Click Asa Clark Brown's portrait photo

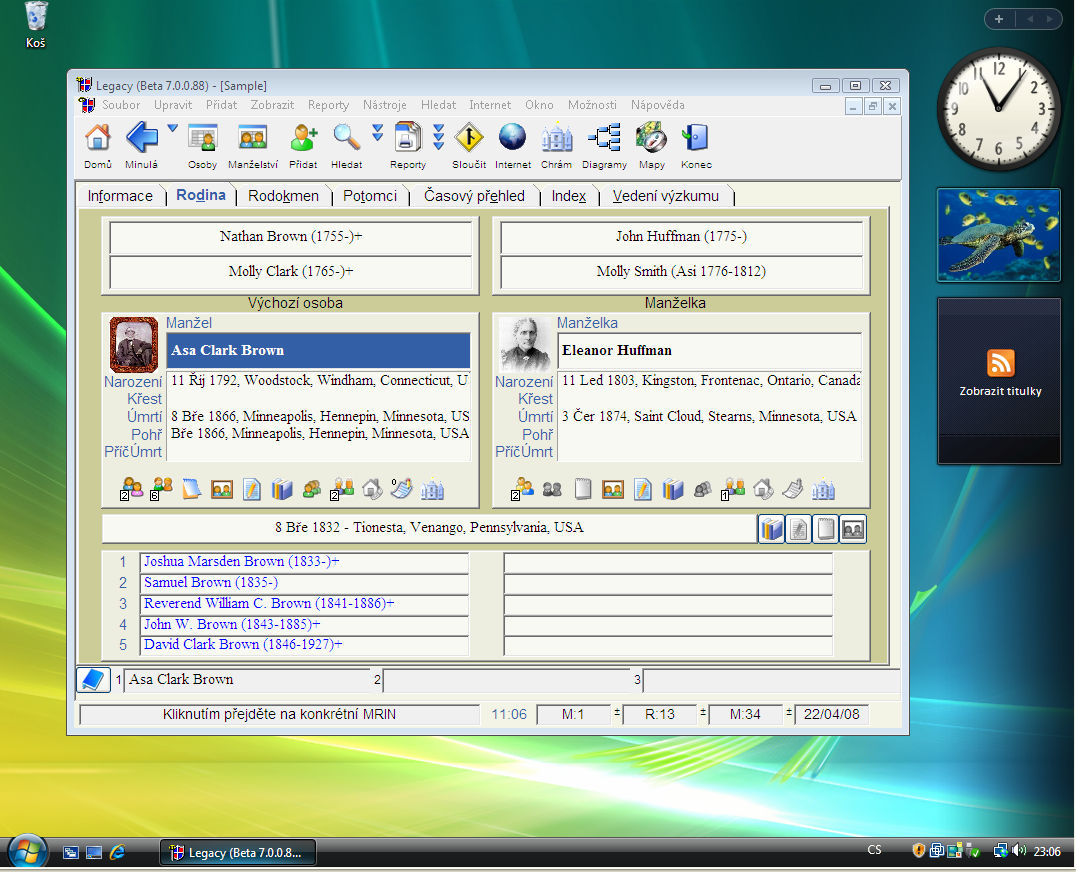(134, 344)
